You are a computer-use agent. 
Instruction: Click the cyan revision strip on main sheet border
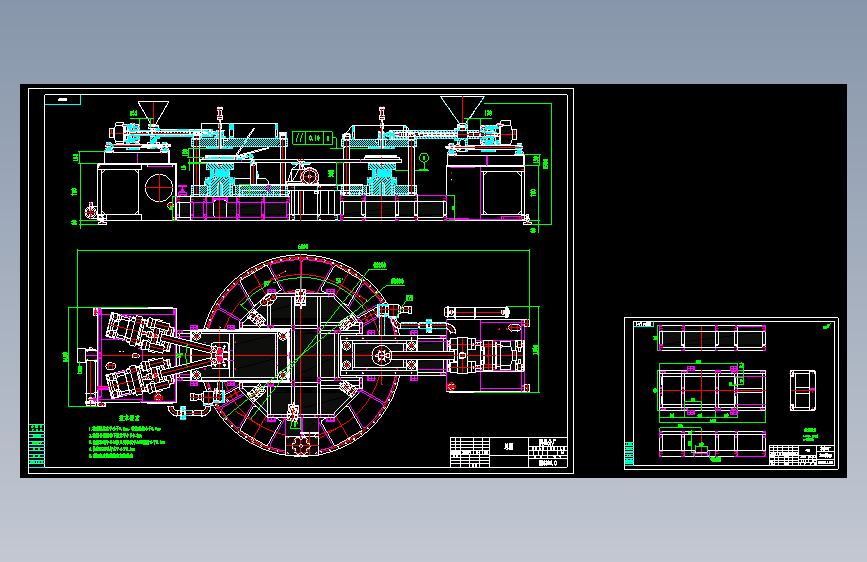pos(36,445)
